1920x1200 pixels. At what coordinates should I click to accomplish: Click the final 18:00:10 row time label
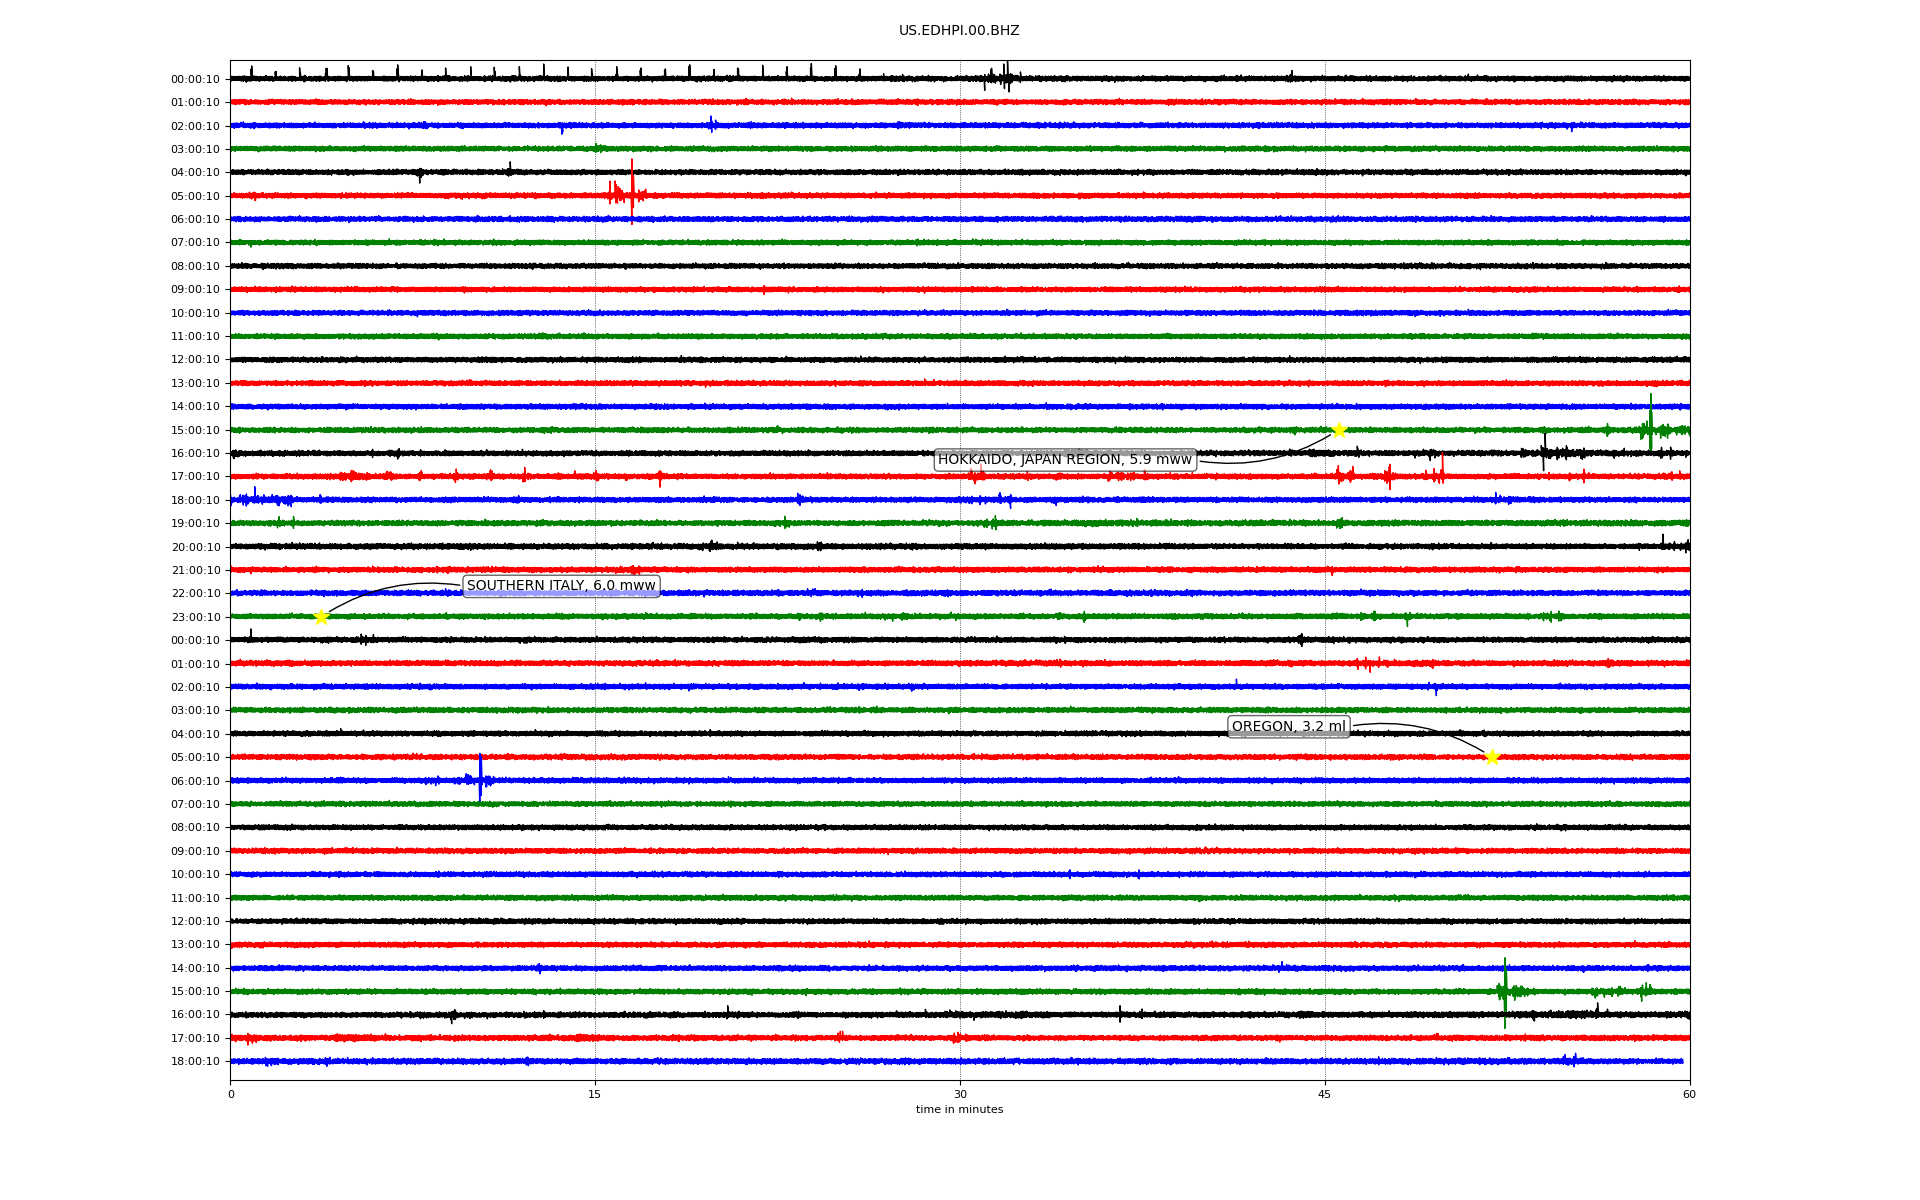pos(195,1062)
